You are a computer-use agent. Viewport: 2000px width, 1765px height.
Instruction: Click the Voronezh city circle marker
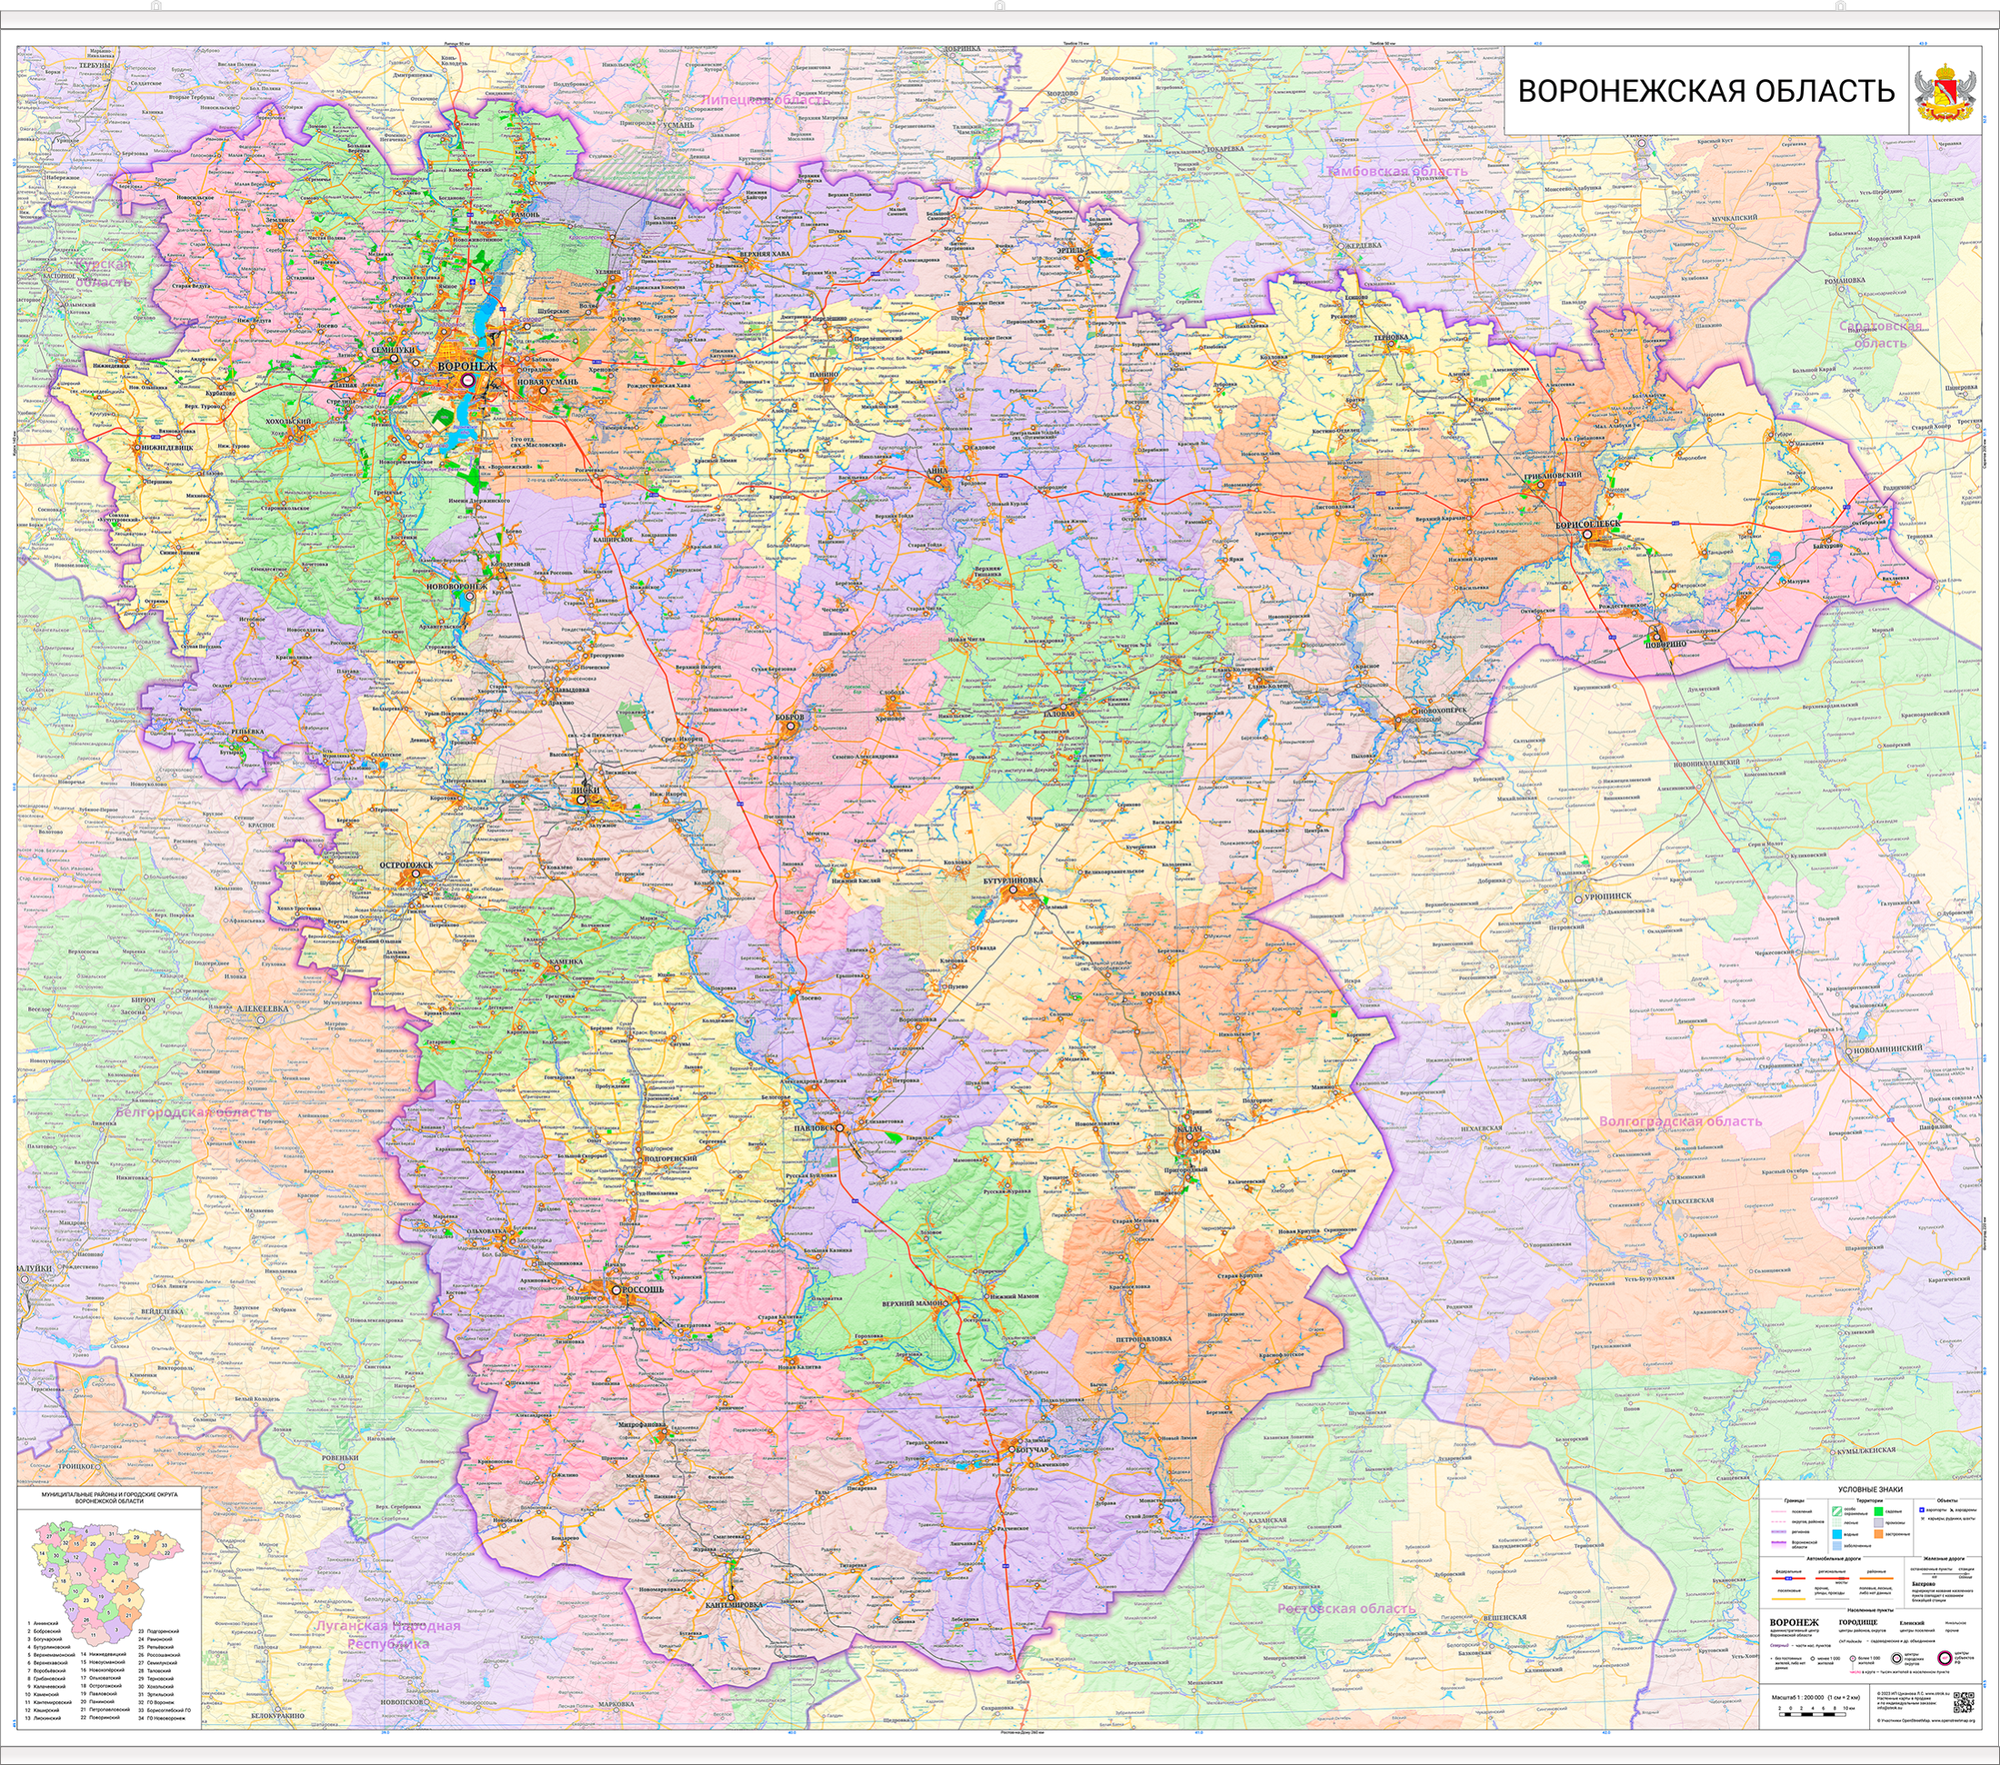[x=468, y=380]
